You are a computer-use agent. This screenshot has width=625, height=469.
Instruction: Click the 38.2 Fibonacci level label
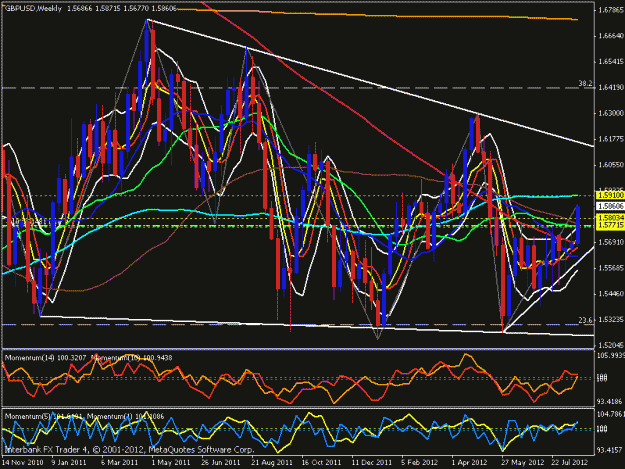585,84
